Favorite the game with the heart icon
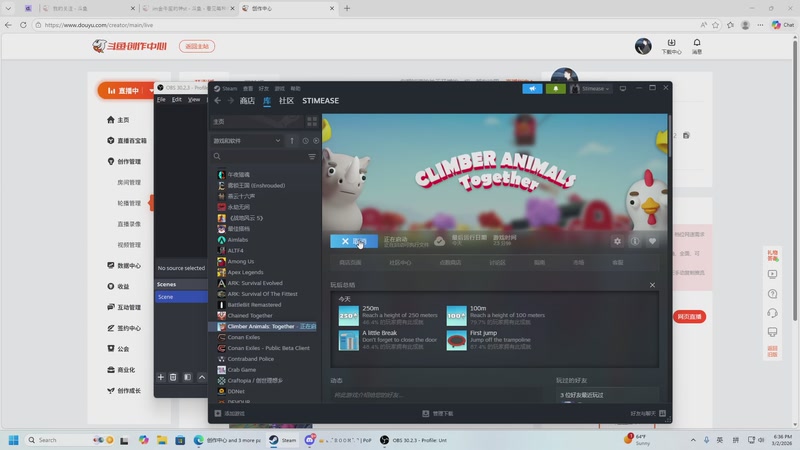The height and width of the screenshot is (450, 800). pos(652,241)
